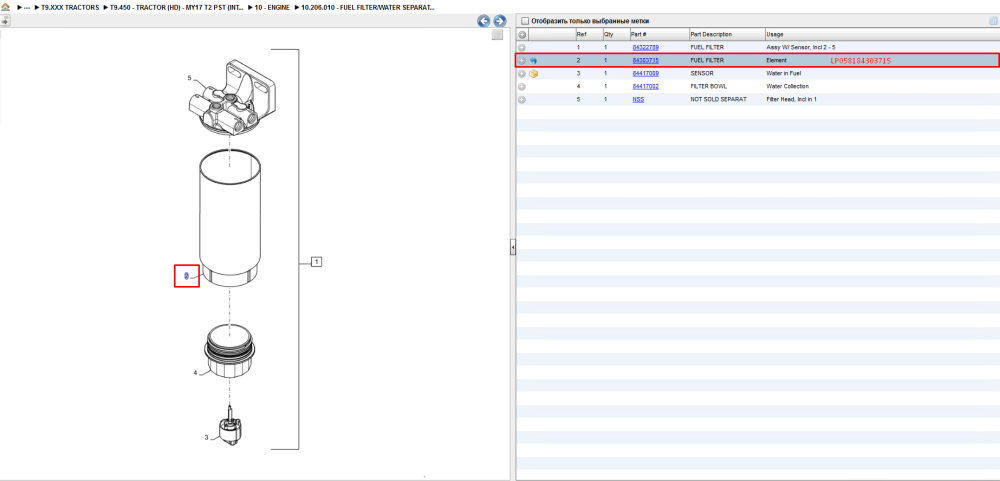This screenshot has height=481, width=1000.
Task: Select the 'FILTER BOWL' description cell
Action: 709,87
